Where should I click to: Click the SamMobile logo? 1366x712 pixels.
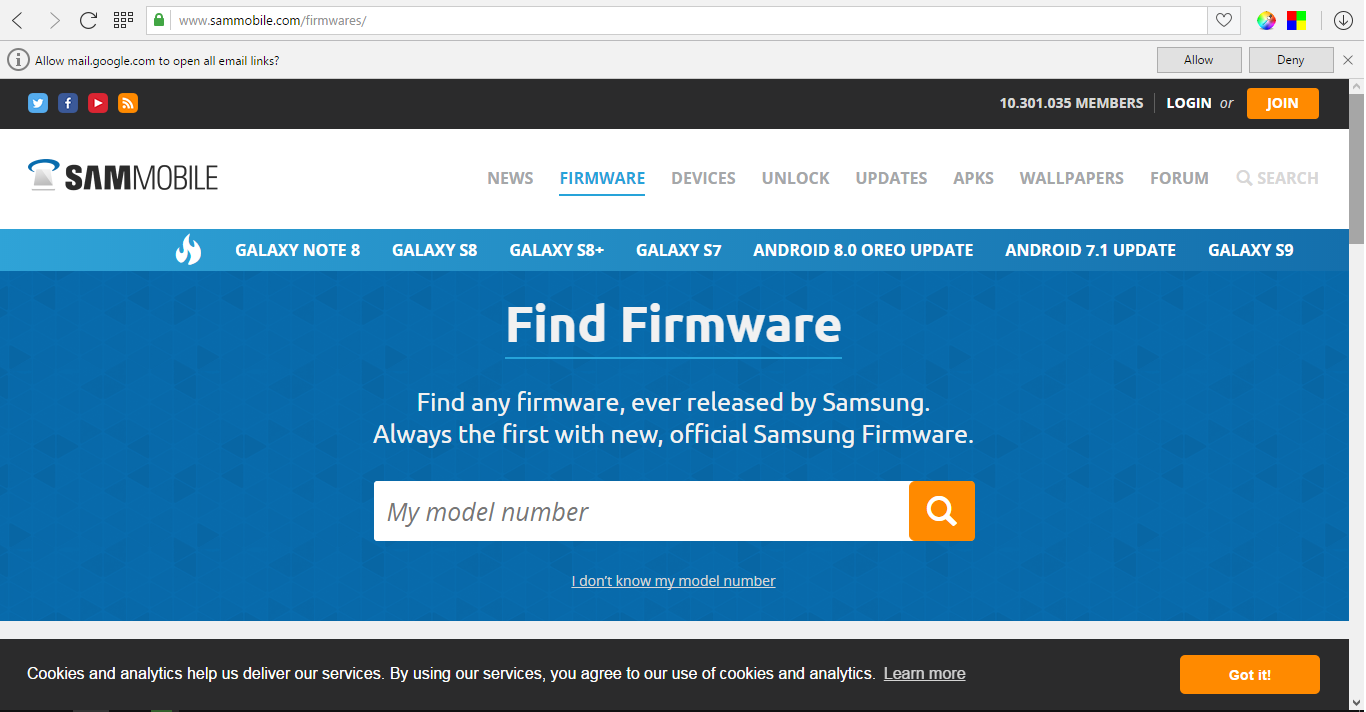coord(123,177)
